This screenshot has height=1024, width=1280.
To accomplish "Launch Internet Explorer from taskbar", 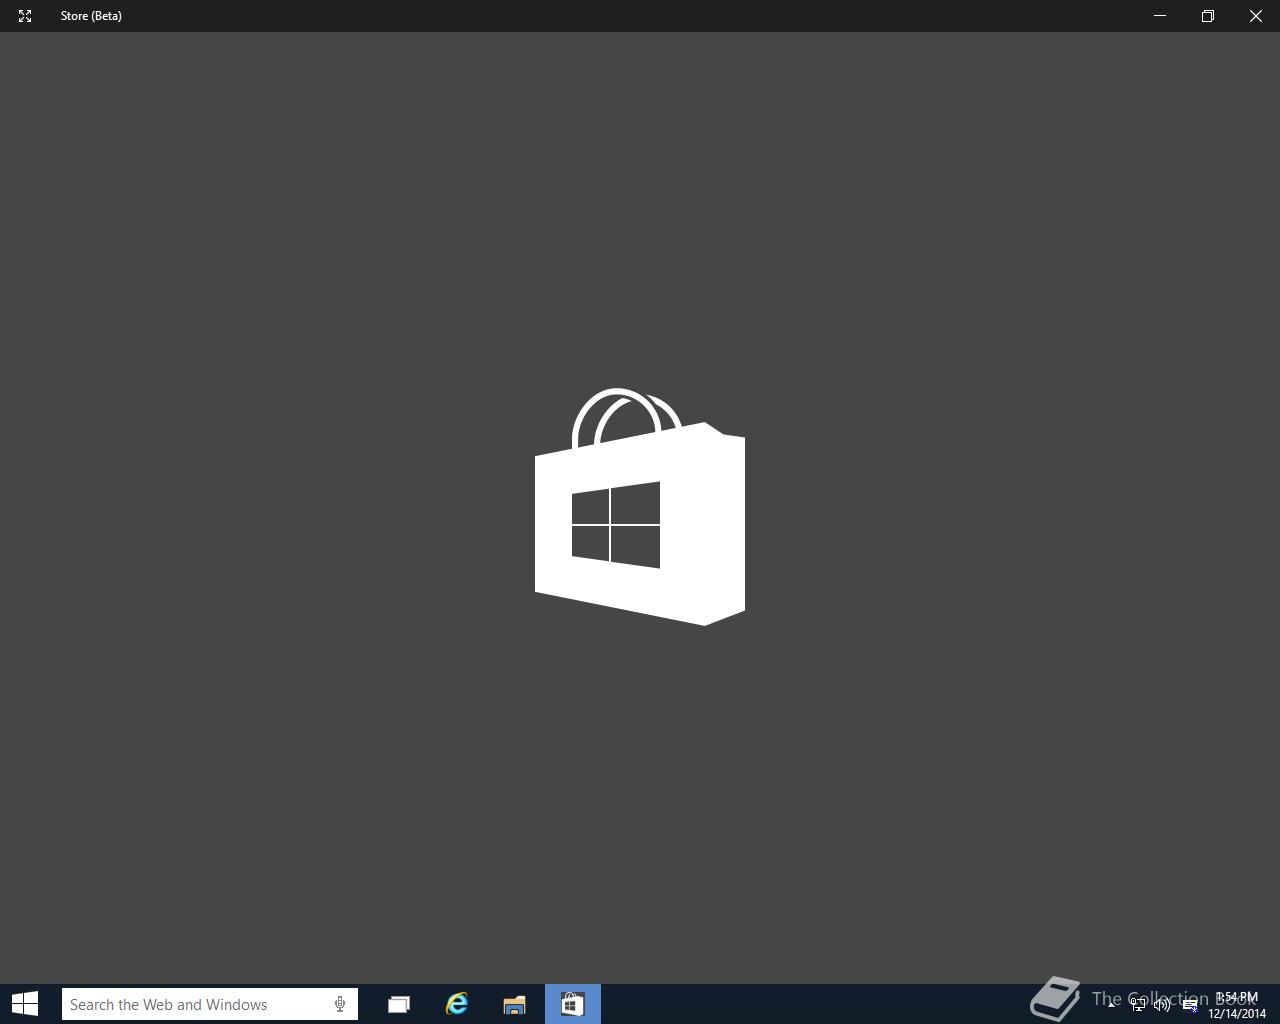I will point(457,1004).
